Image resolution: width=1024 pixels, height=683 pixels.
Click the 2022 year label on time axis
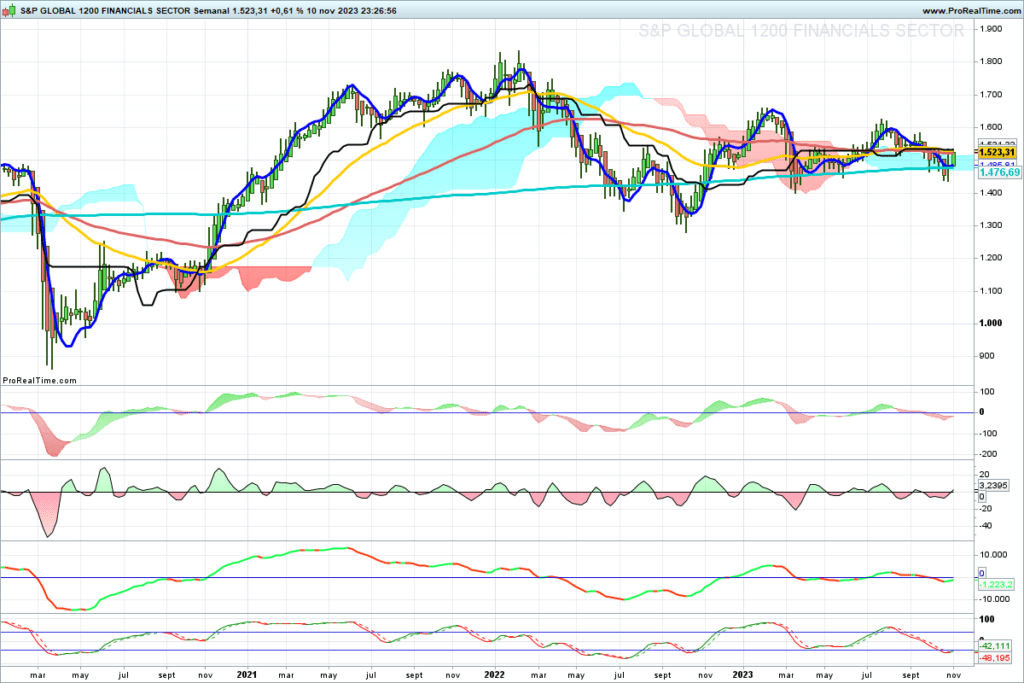tap(494, 675)
